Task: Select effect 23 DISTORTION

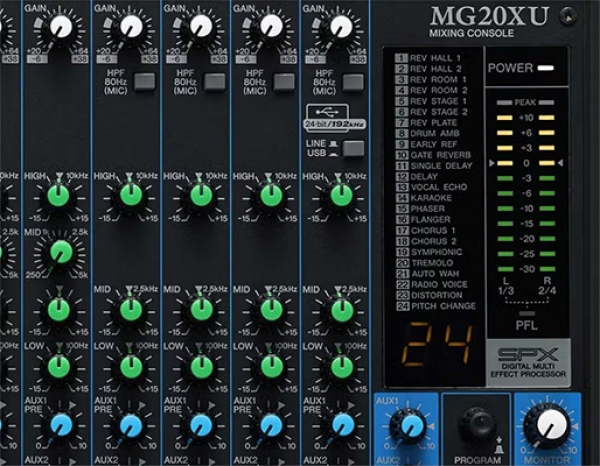Action: point(429,295)
